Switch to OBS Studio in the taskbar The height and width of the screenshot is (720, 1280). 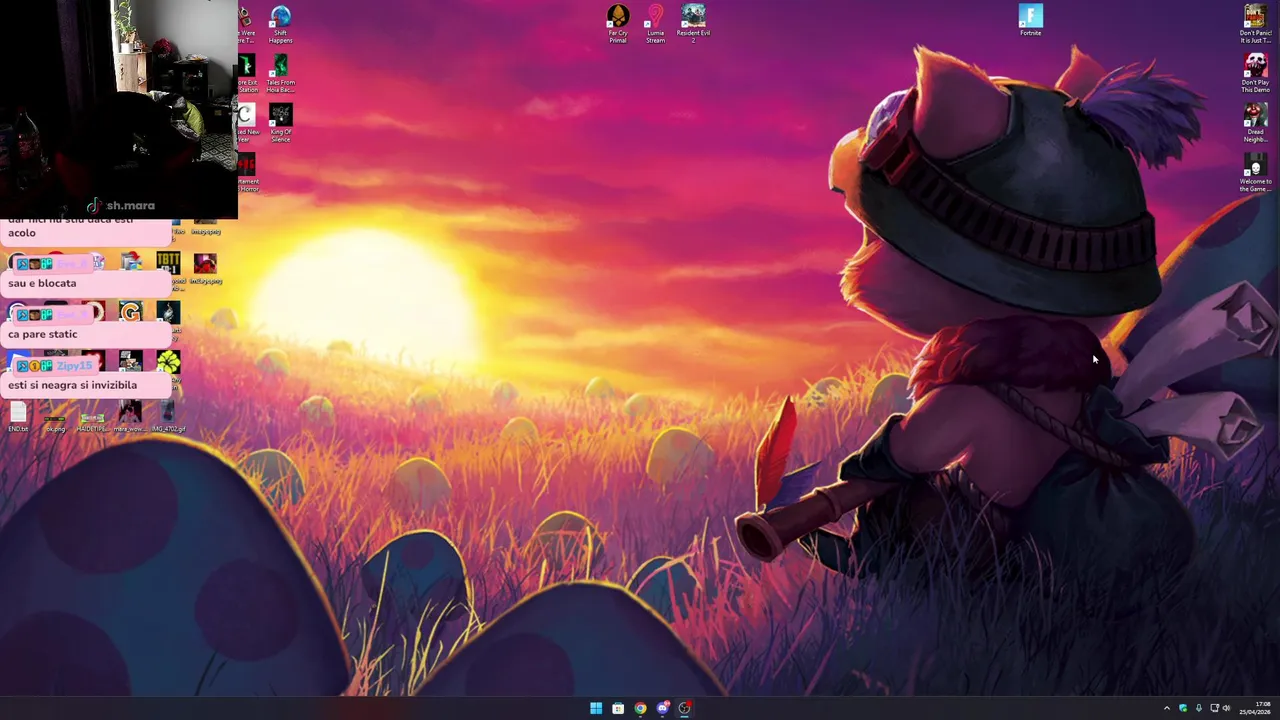pyautogui.click(x=684, y=708)
